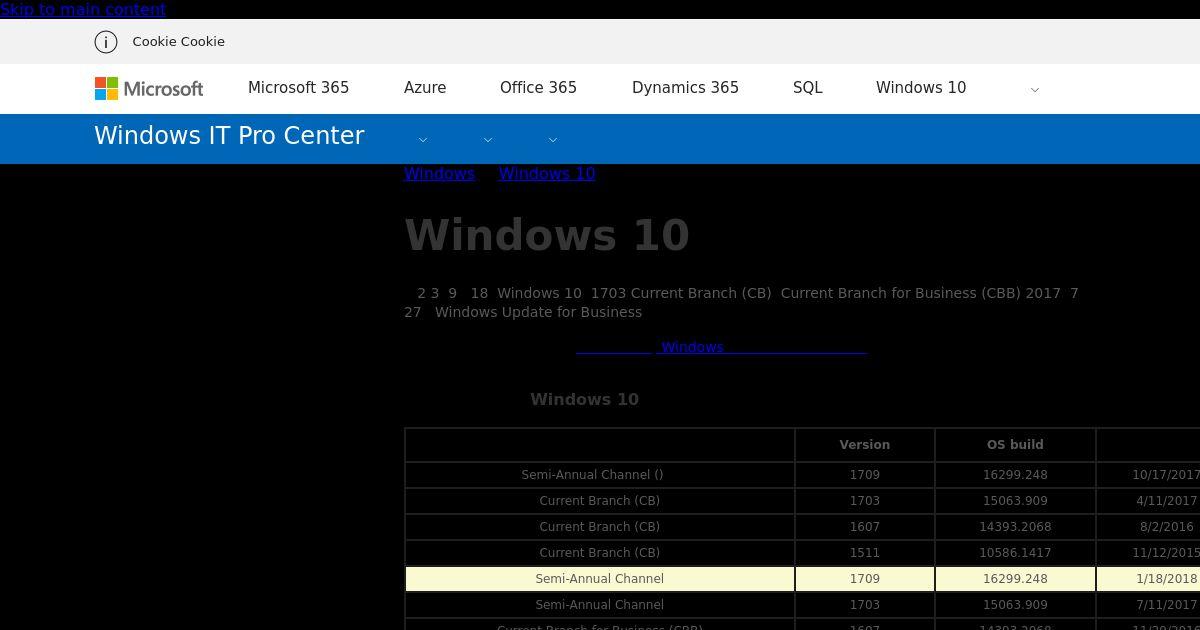Expand the second chevron in blue bar

(x=488, y=140)
